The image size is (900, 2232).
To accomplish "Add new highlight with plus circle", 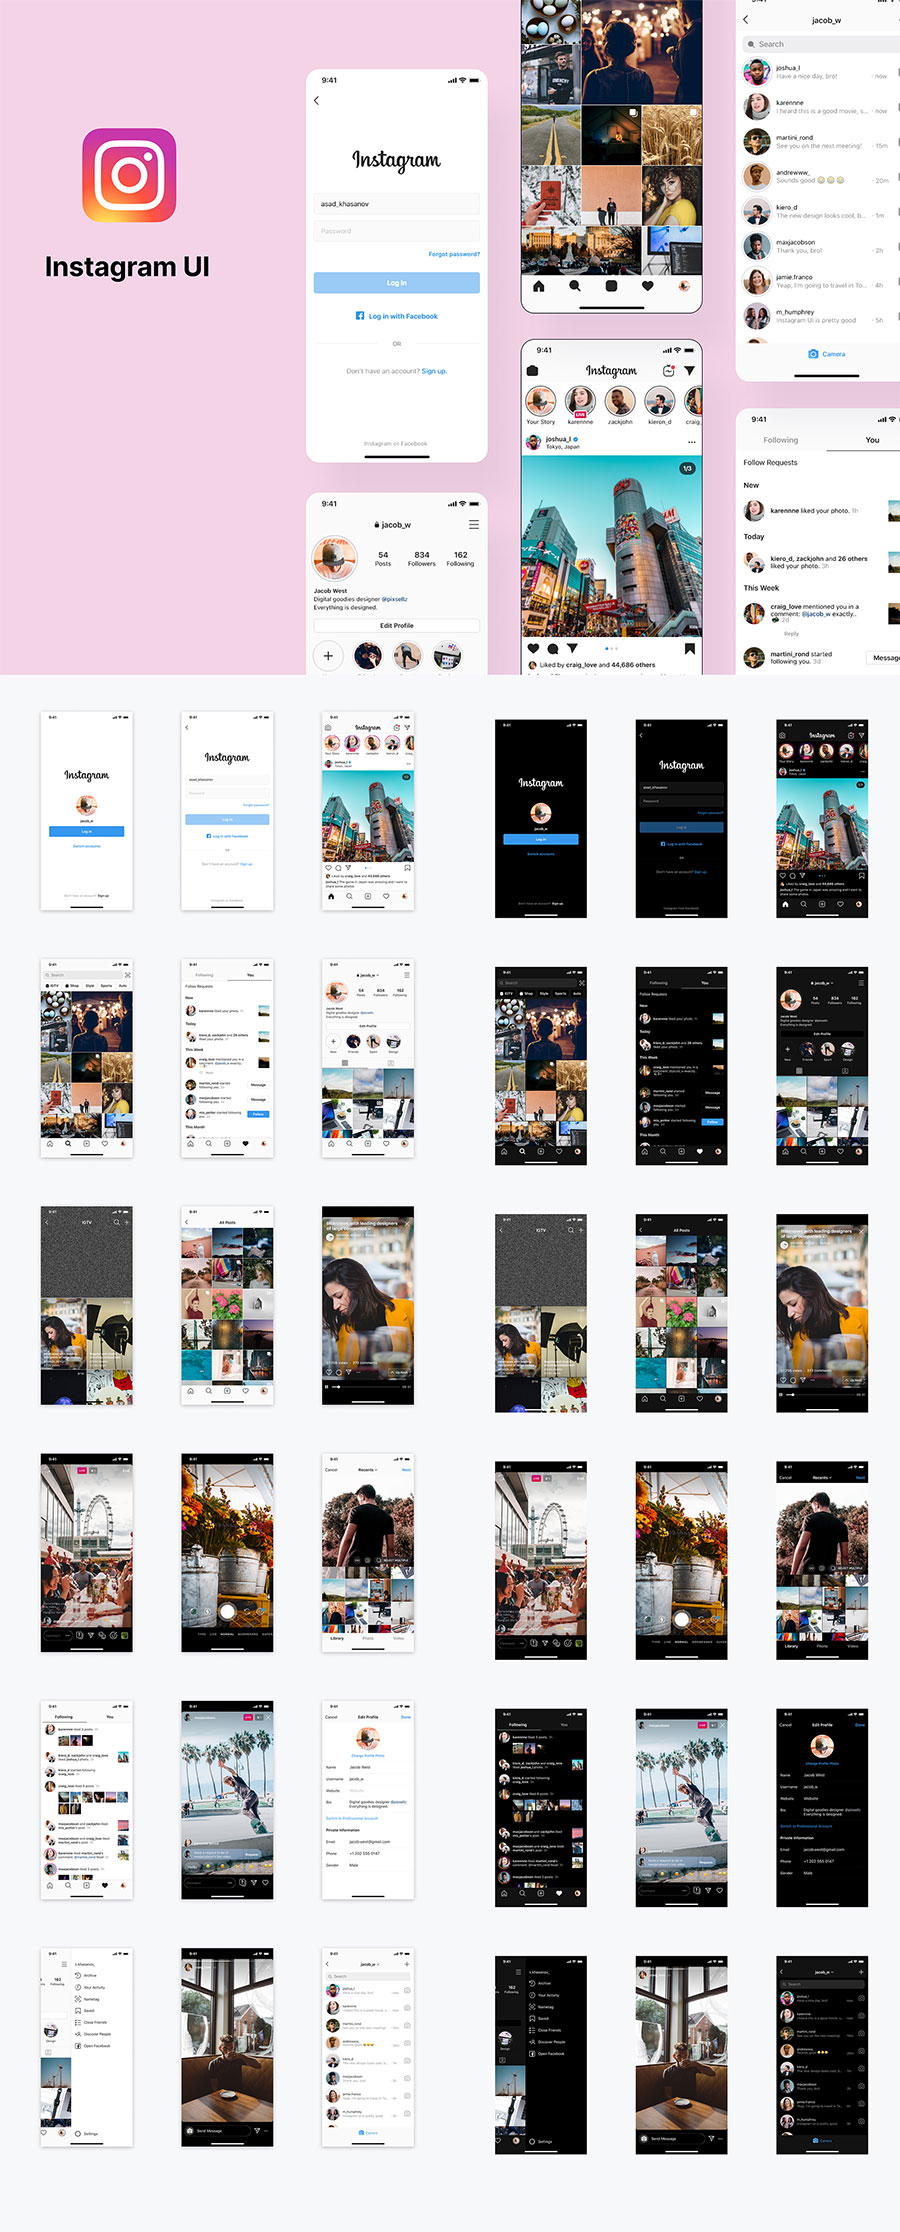I will (x=328, y=656).
